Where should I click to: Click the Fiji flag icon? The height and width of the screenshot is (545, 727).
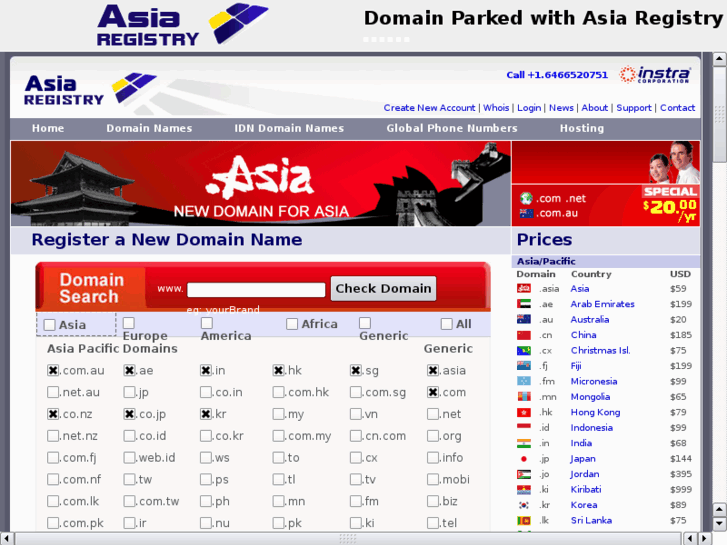(x=524, y=365)
